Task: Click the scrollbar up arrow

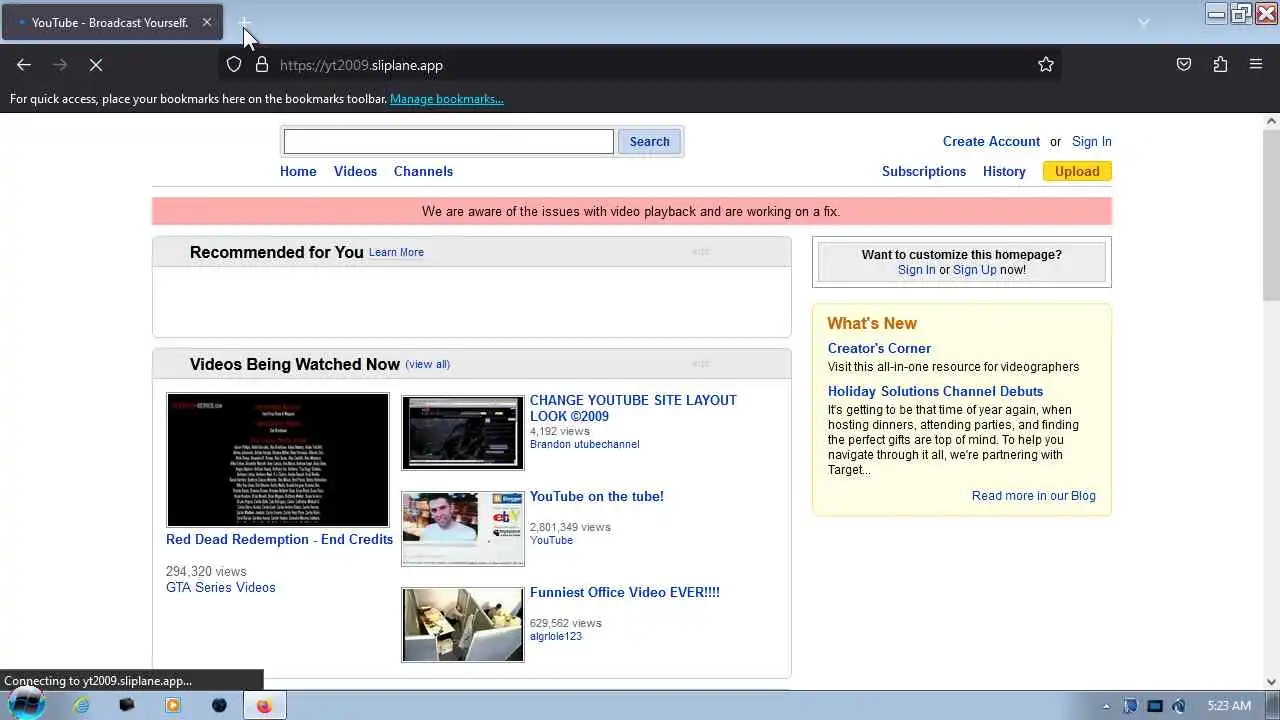Action: (1271, 121)
